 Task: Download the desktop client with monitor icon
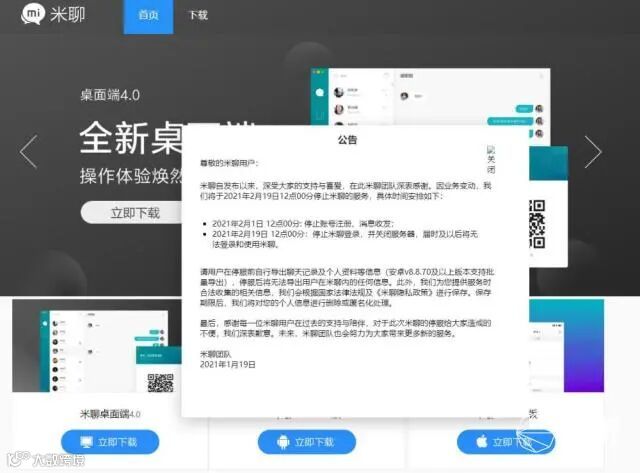110,442
